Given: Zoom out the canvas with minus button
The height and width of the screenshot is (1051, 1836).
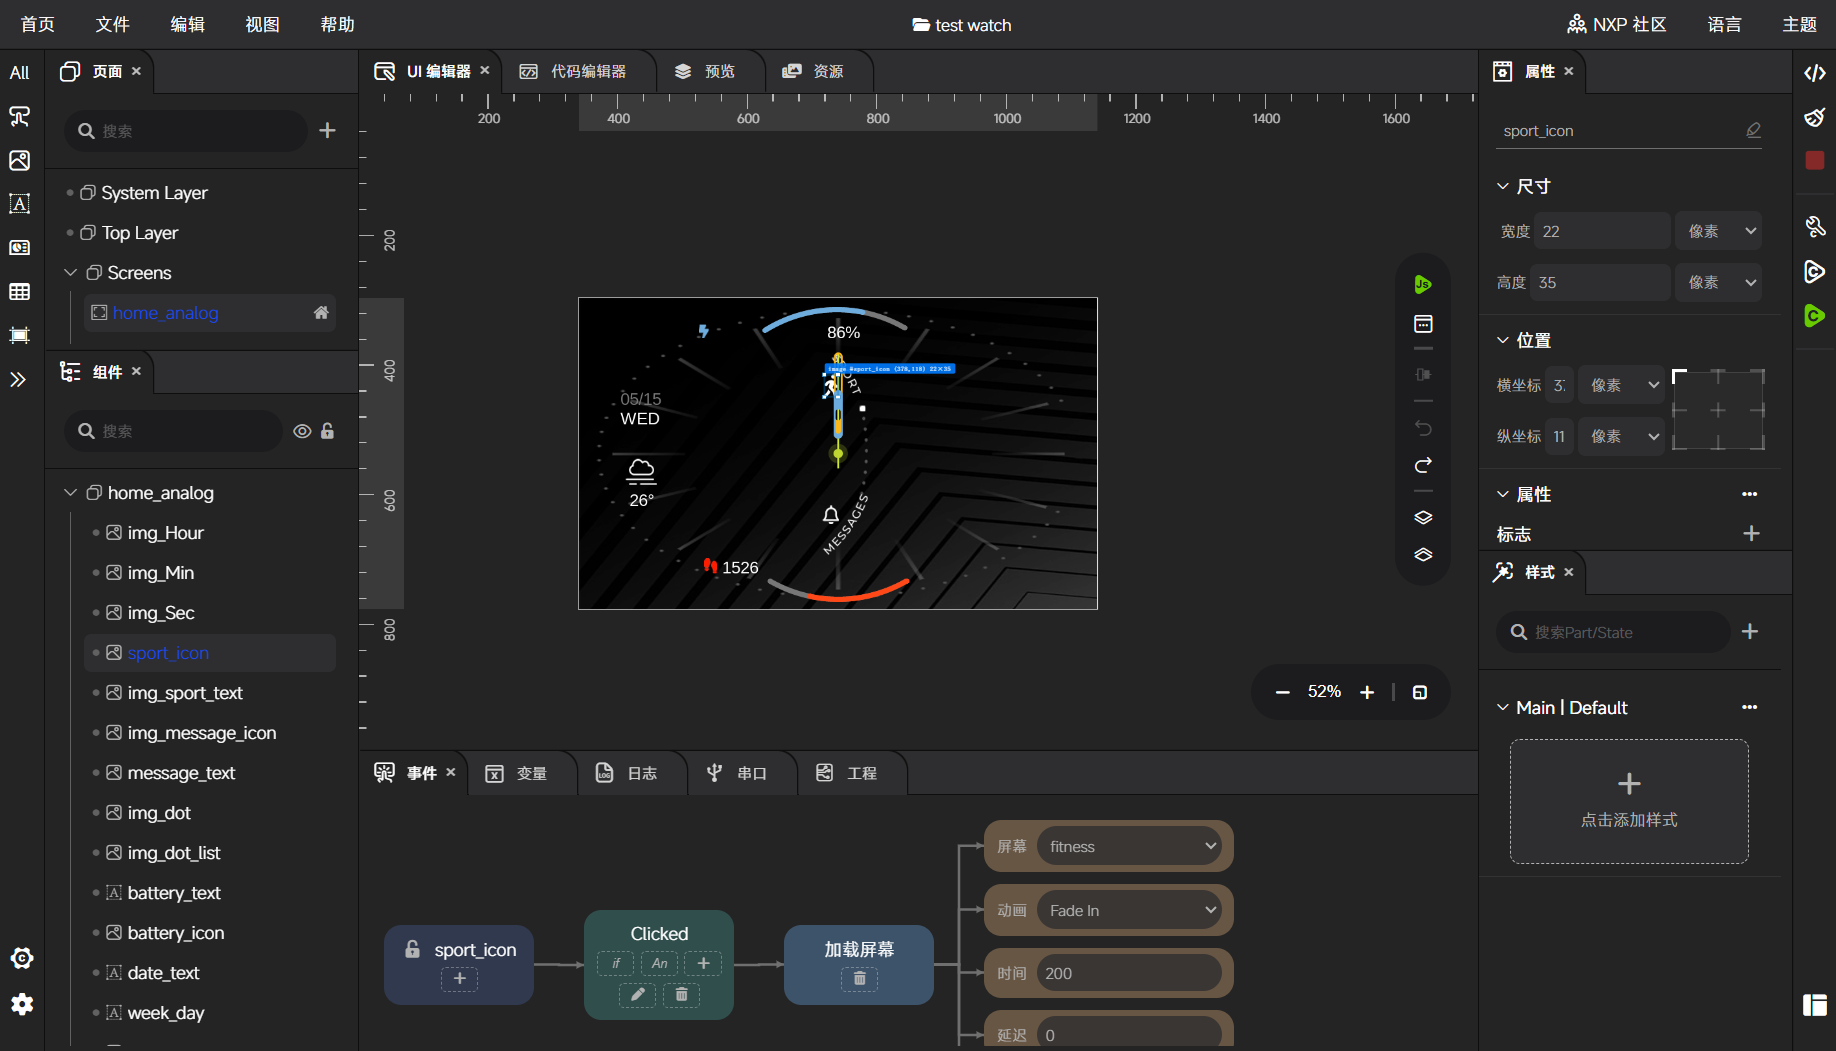Looking at the screenshot, I should [1282, 692].
